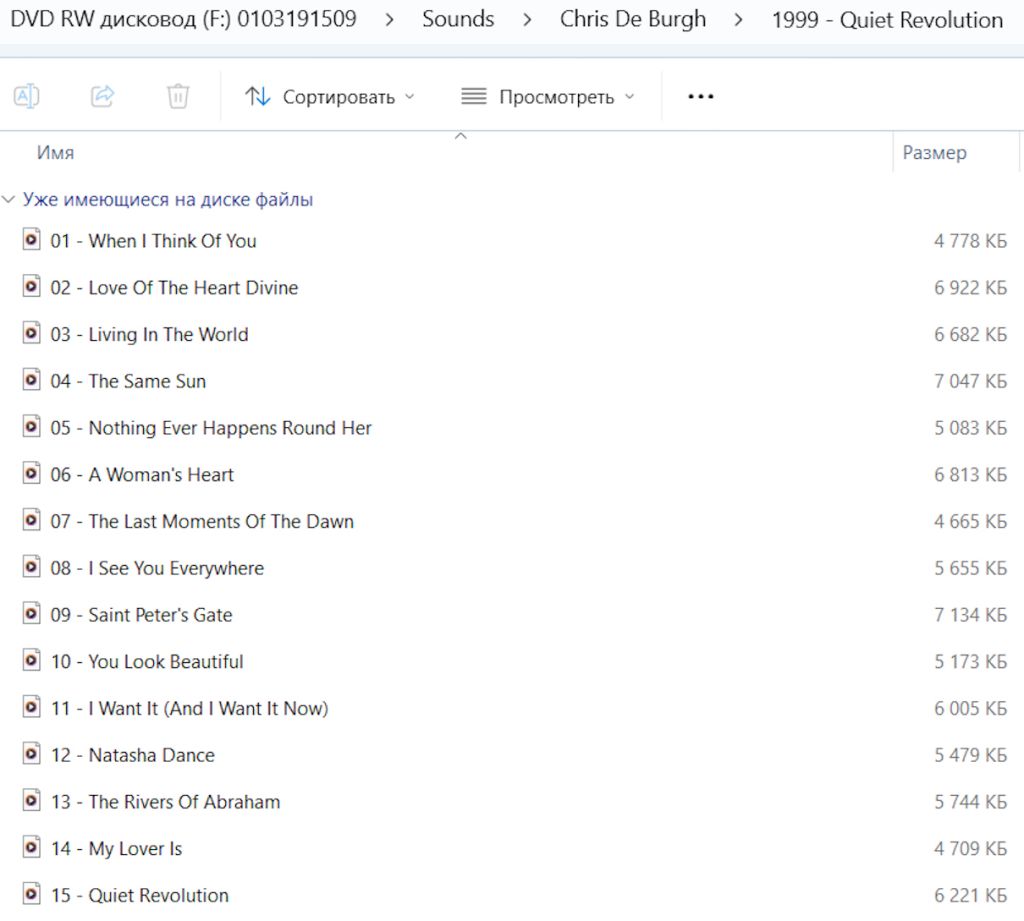Expand the chevron after Sounds in address bar
The width and height of the screenshot is (1024, 921).
(527, 20)
